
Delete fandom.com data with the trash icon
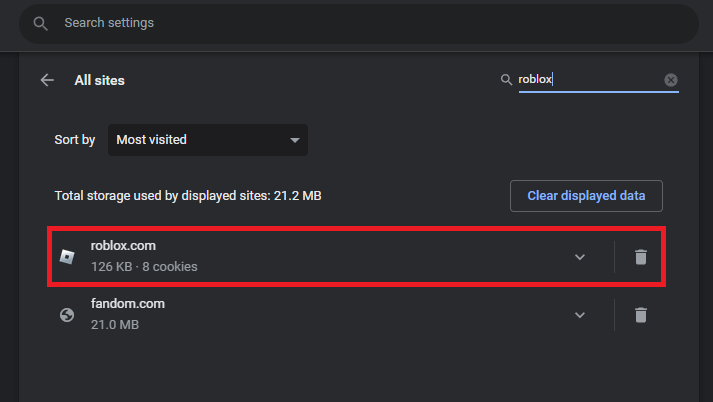click(641, 315)
